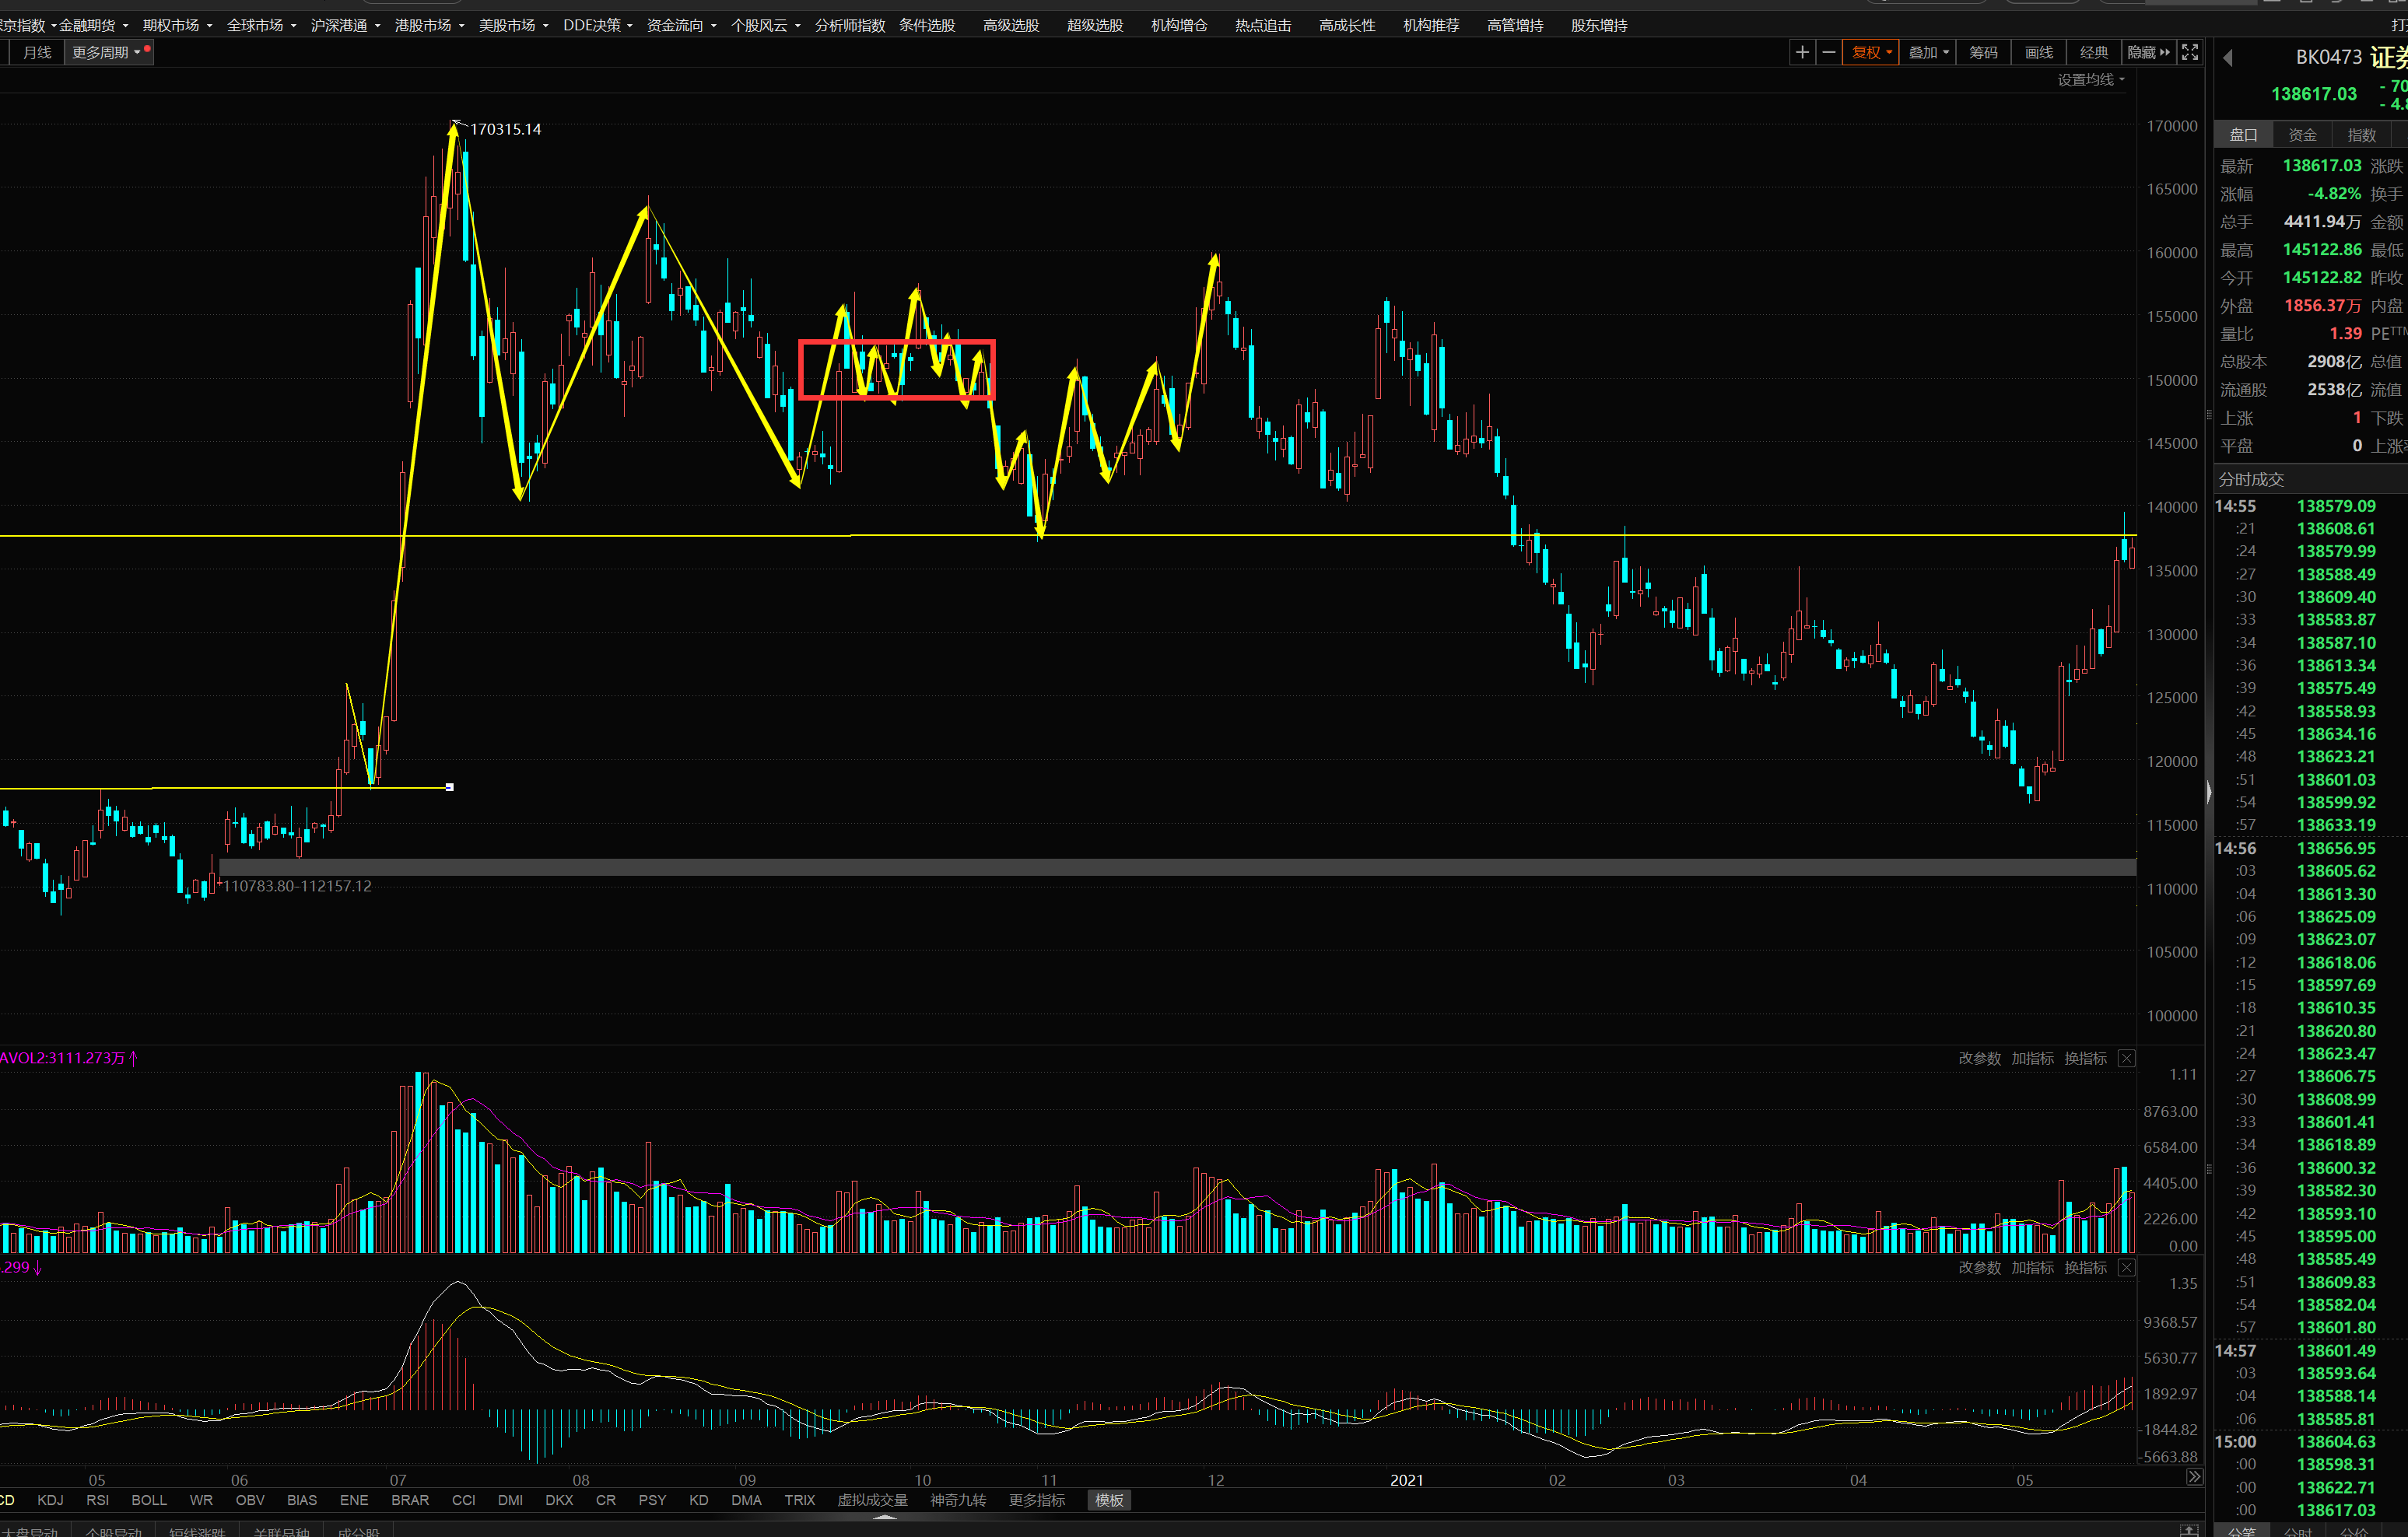This screenshot has height=1537, width=2408.
Task: Enter fullscreen chart view
Action: click(2189, 52)
